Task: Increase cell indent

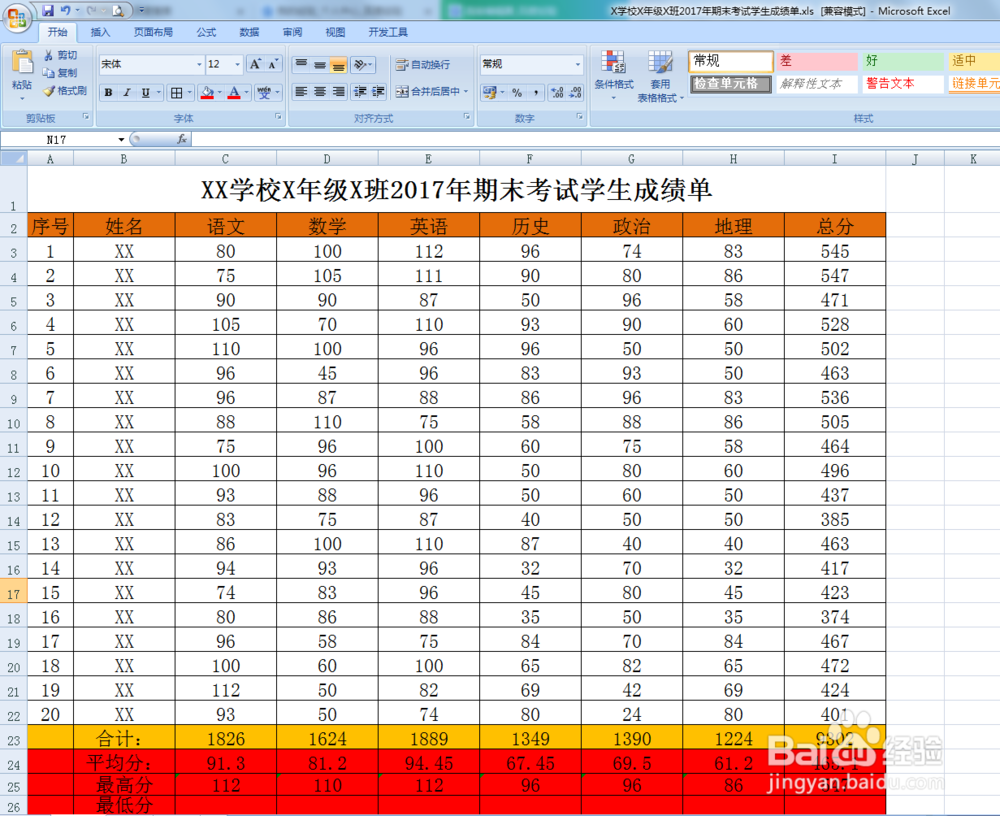Action: coord(378,92)
